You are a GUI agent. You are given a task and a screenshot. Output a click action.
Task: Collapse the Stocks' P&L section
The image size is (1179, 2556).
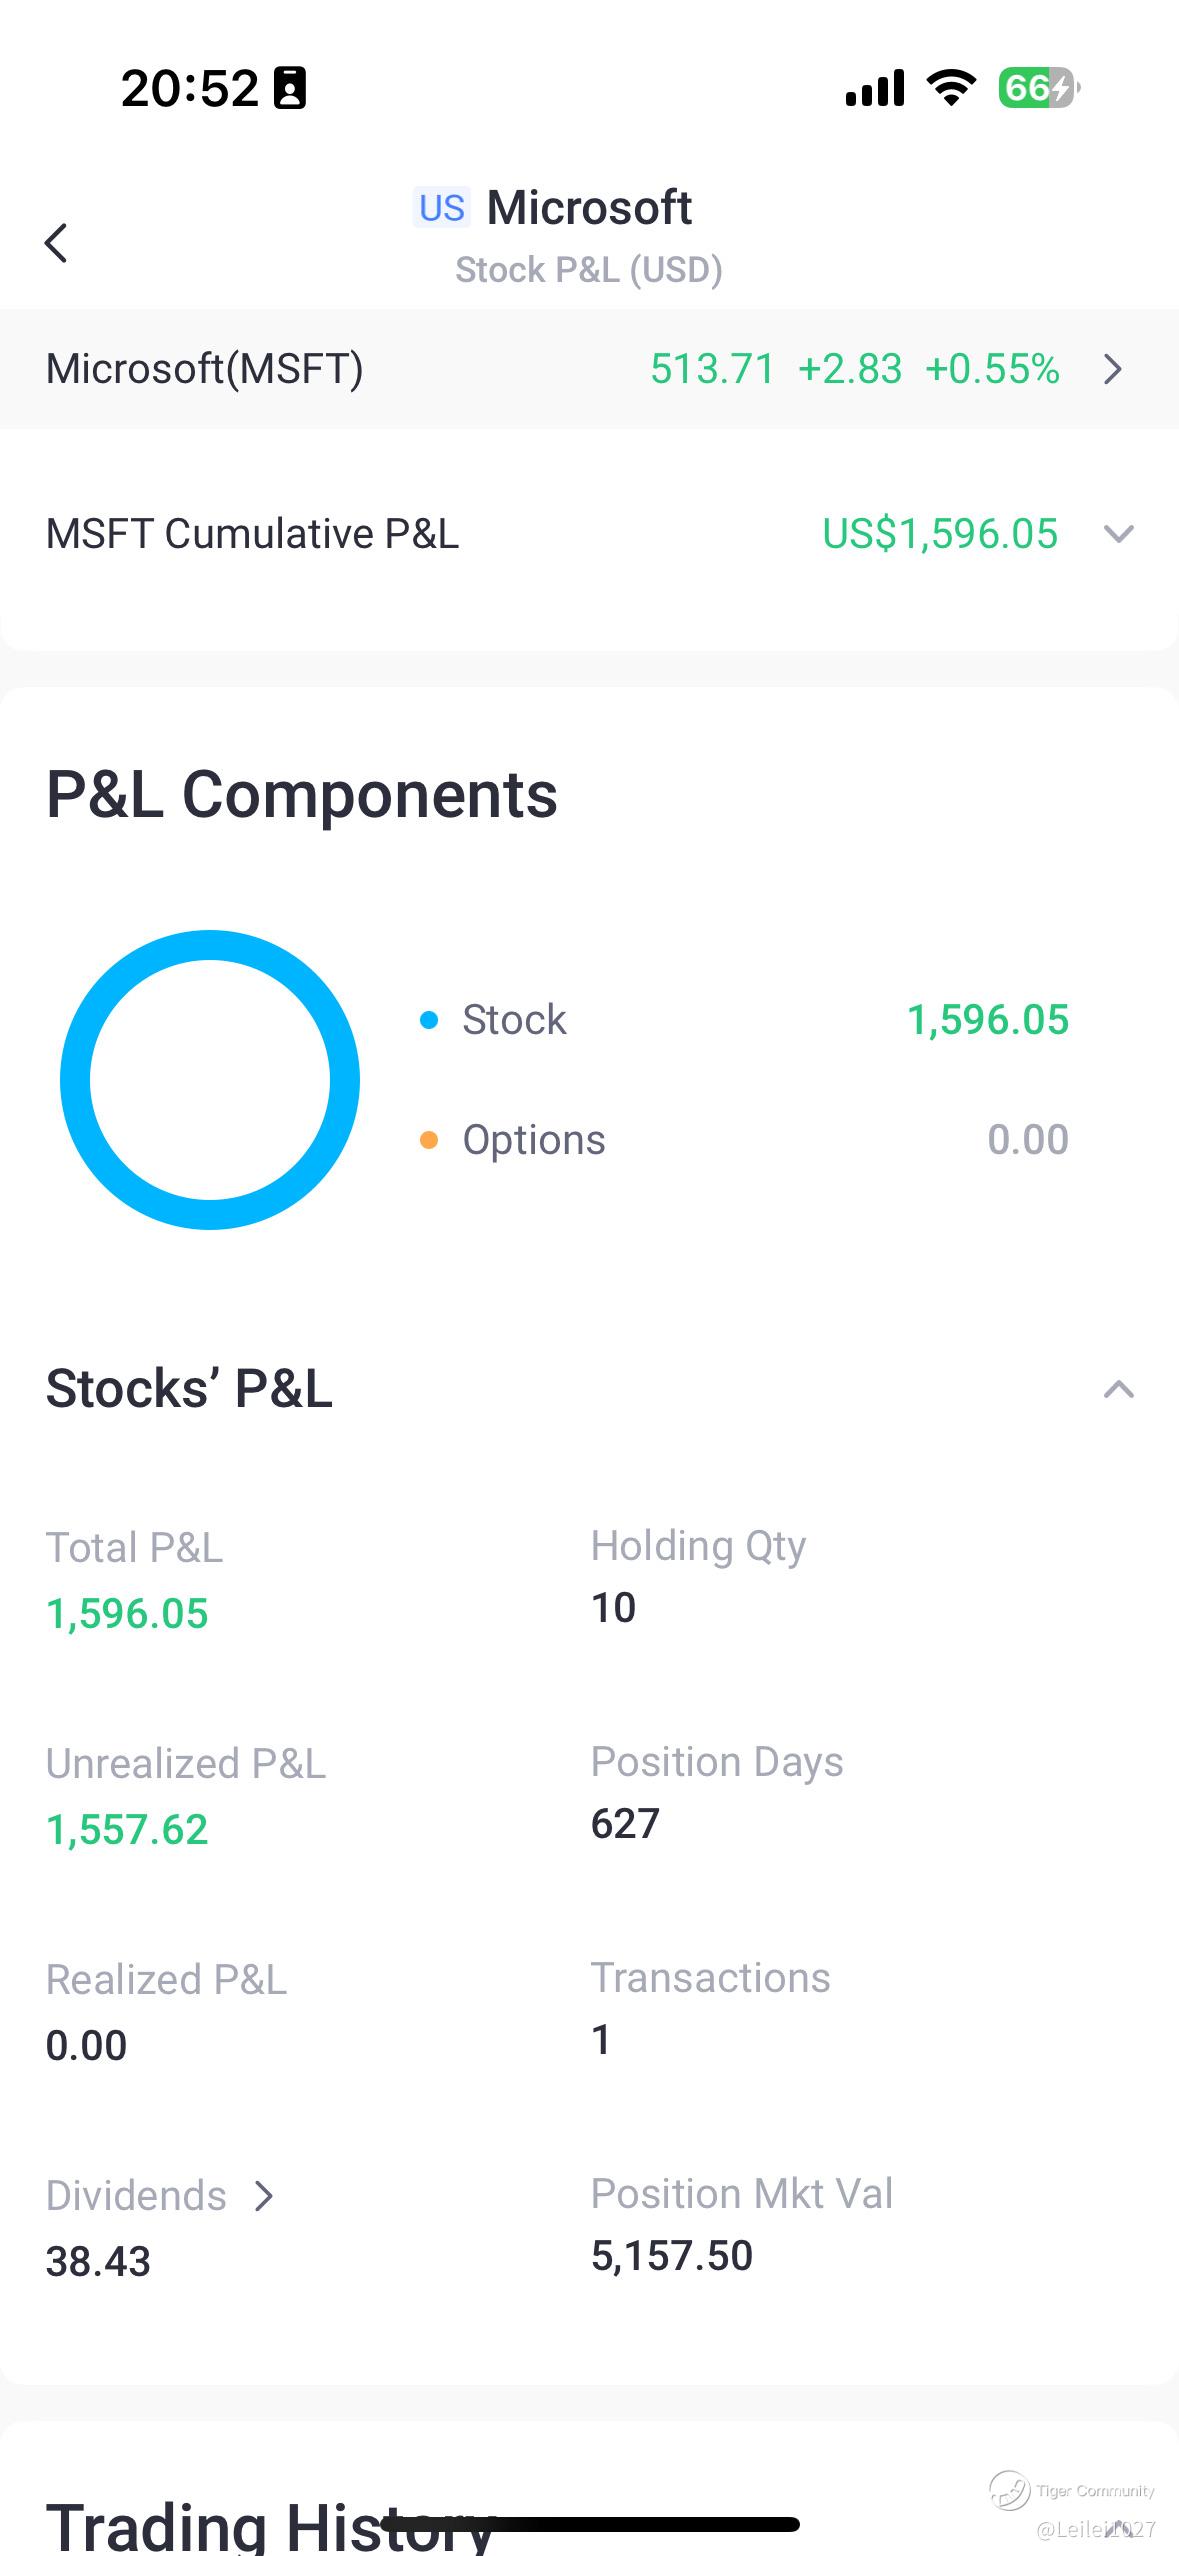tap(1118, 1389)
